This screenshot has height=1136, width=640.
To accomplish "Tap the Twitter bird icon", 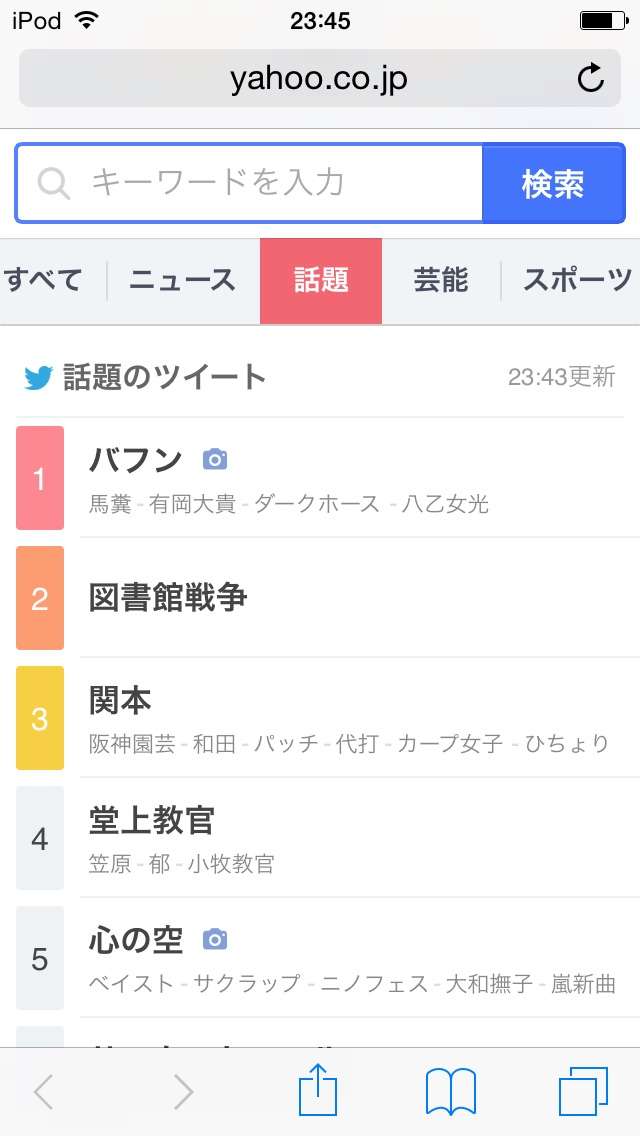I will pyautogui.click(x=36, y=375).
